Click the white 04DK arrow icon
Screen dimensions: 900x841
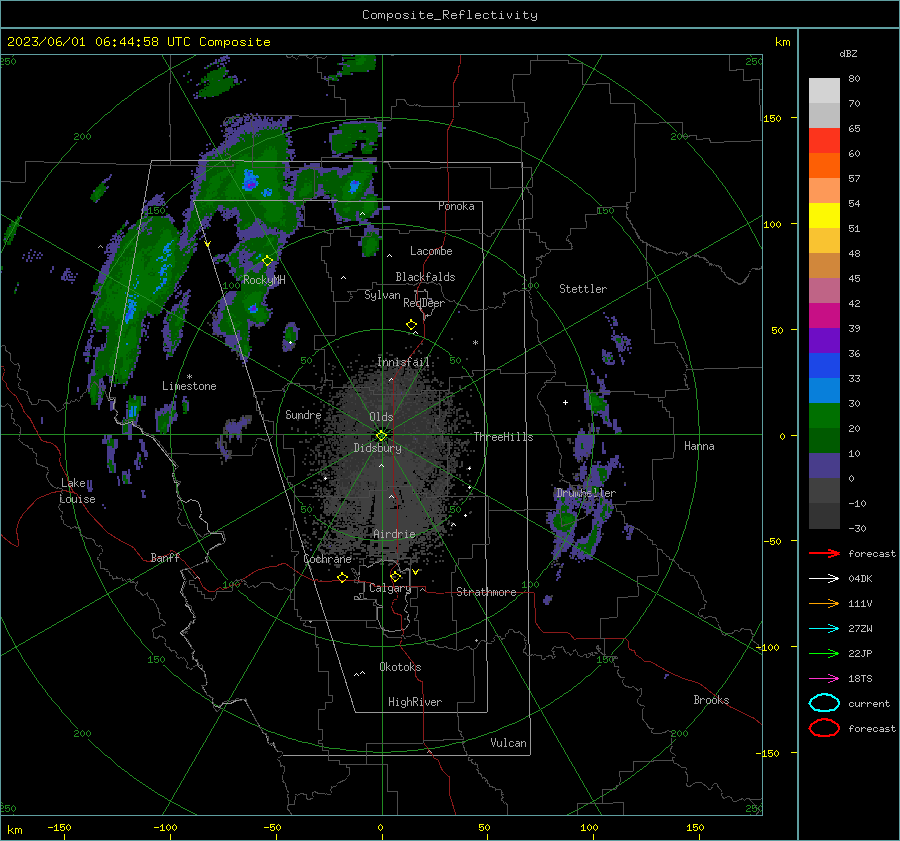824,578
